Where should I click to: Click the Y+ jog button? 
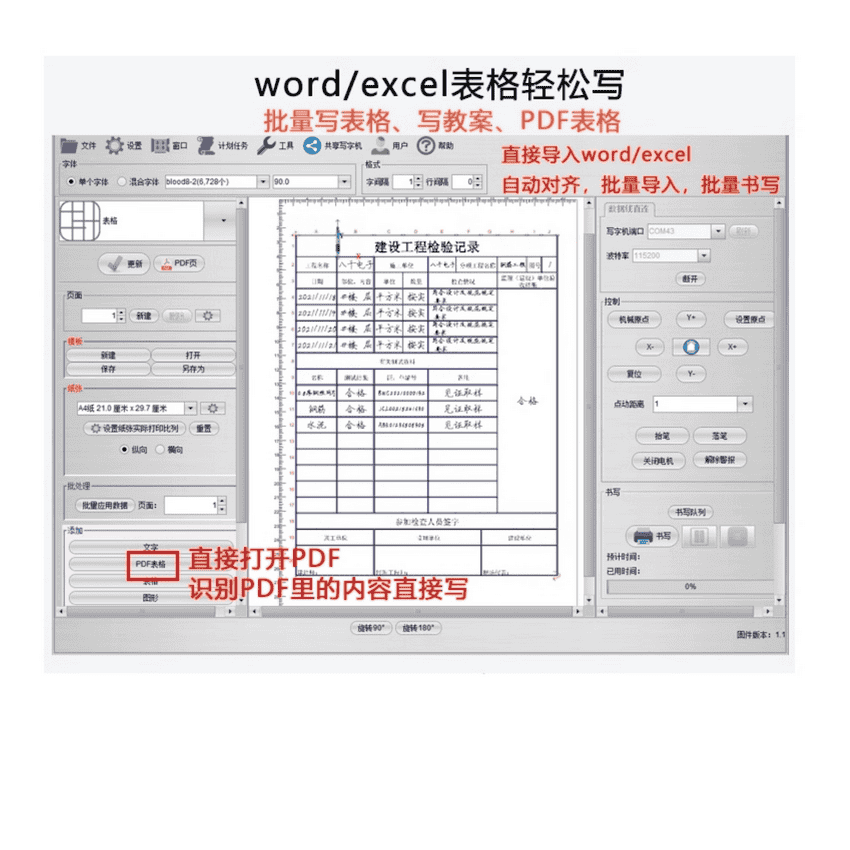(691, 318)
